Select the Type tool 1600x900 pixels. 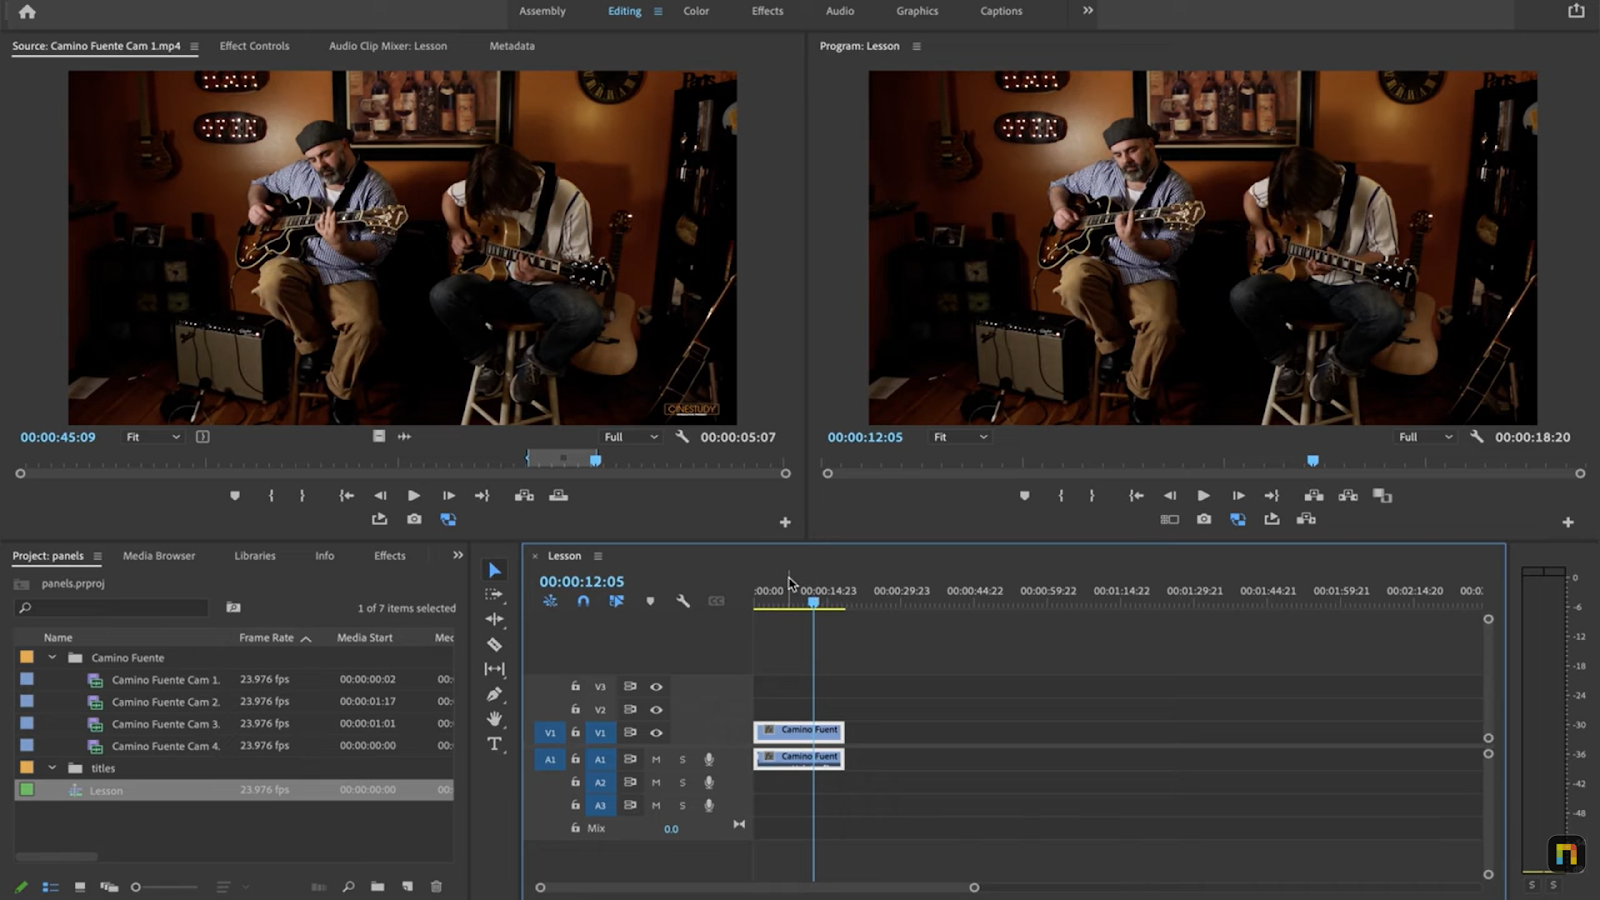(494, 744)
